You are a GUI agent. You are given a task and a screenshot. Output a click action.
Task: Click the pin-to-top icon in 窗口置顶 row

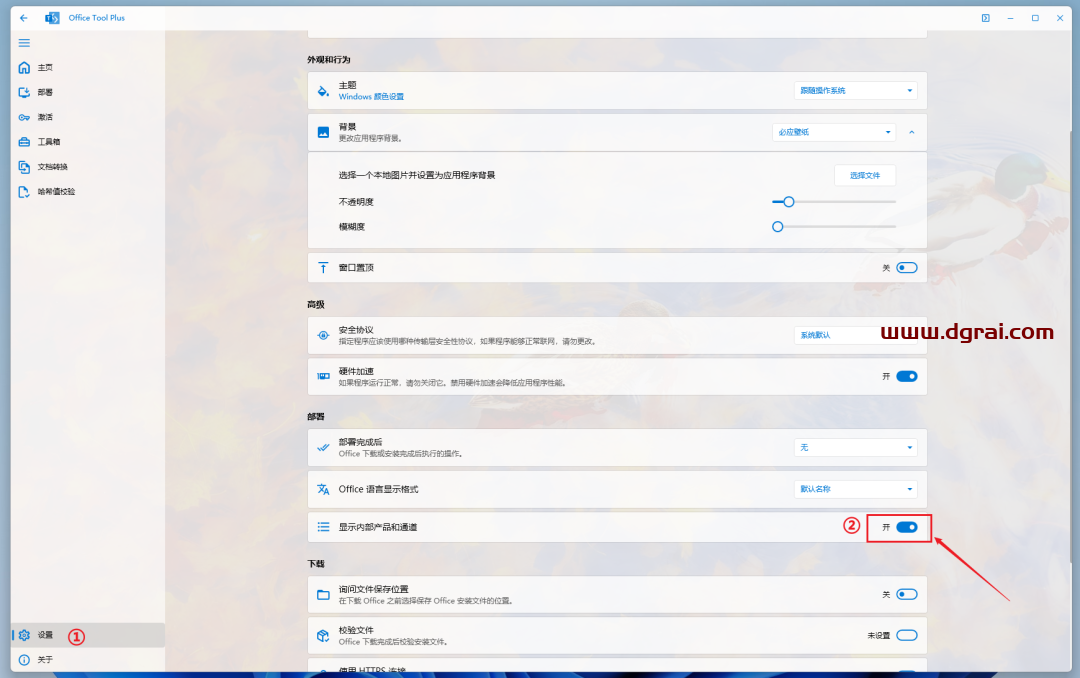tap(323, 268)
